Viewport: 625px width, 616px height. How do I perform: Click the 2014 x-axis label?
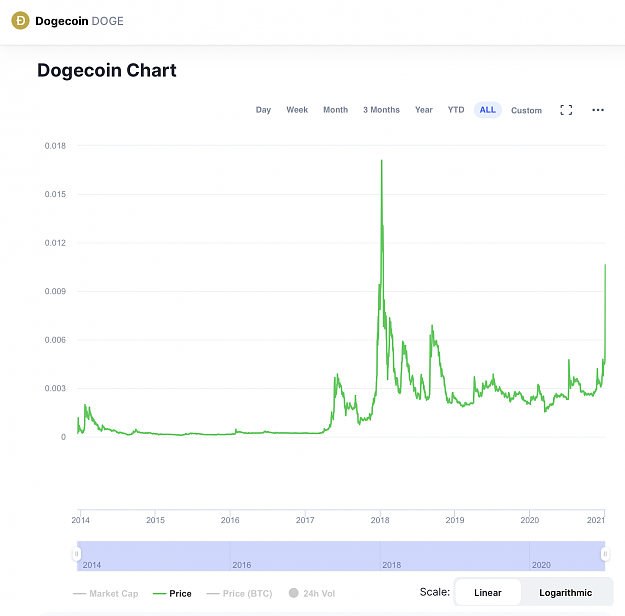(81, 520)
